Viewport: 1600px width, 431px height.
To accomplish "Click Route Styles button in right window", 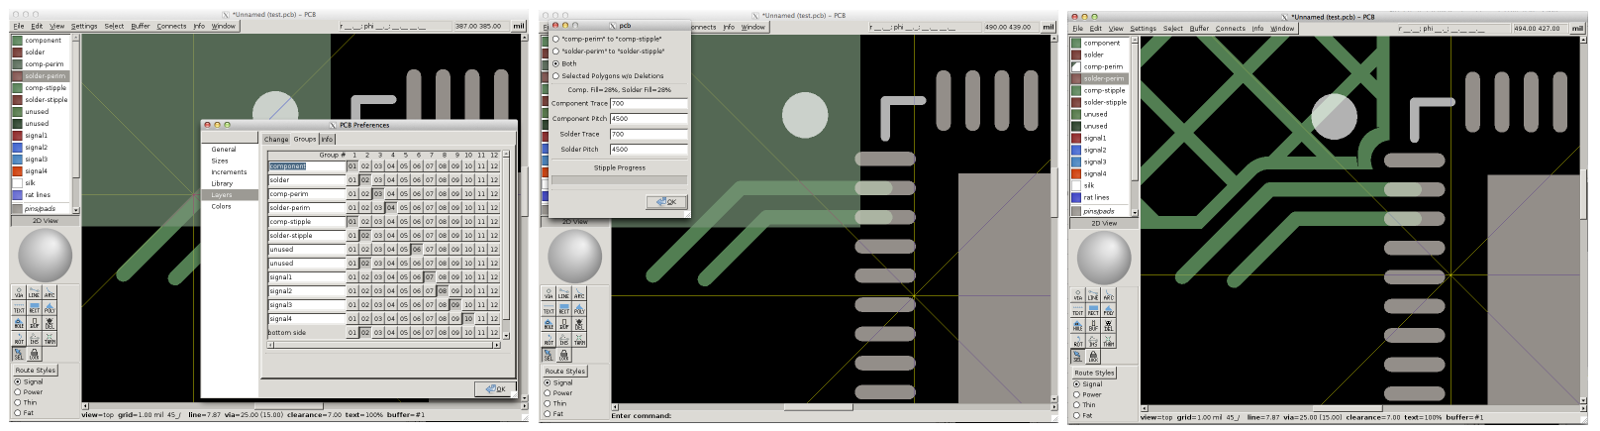I will pyautogui.click(x=1094, y=372).
